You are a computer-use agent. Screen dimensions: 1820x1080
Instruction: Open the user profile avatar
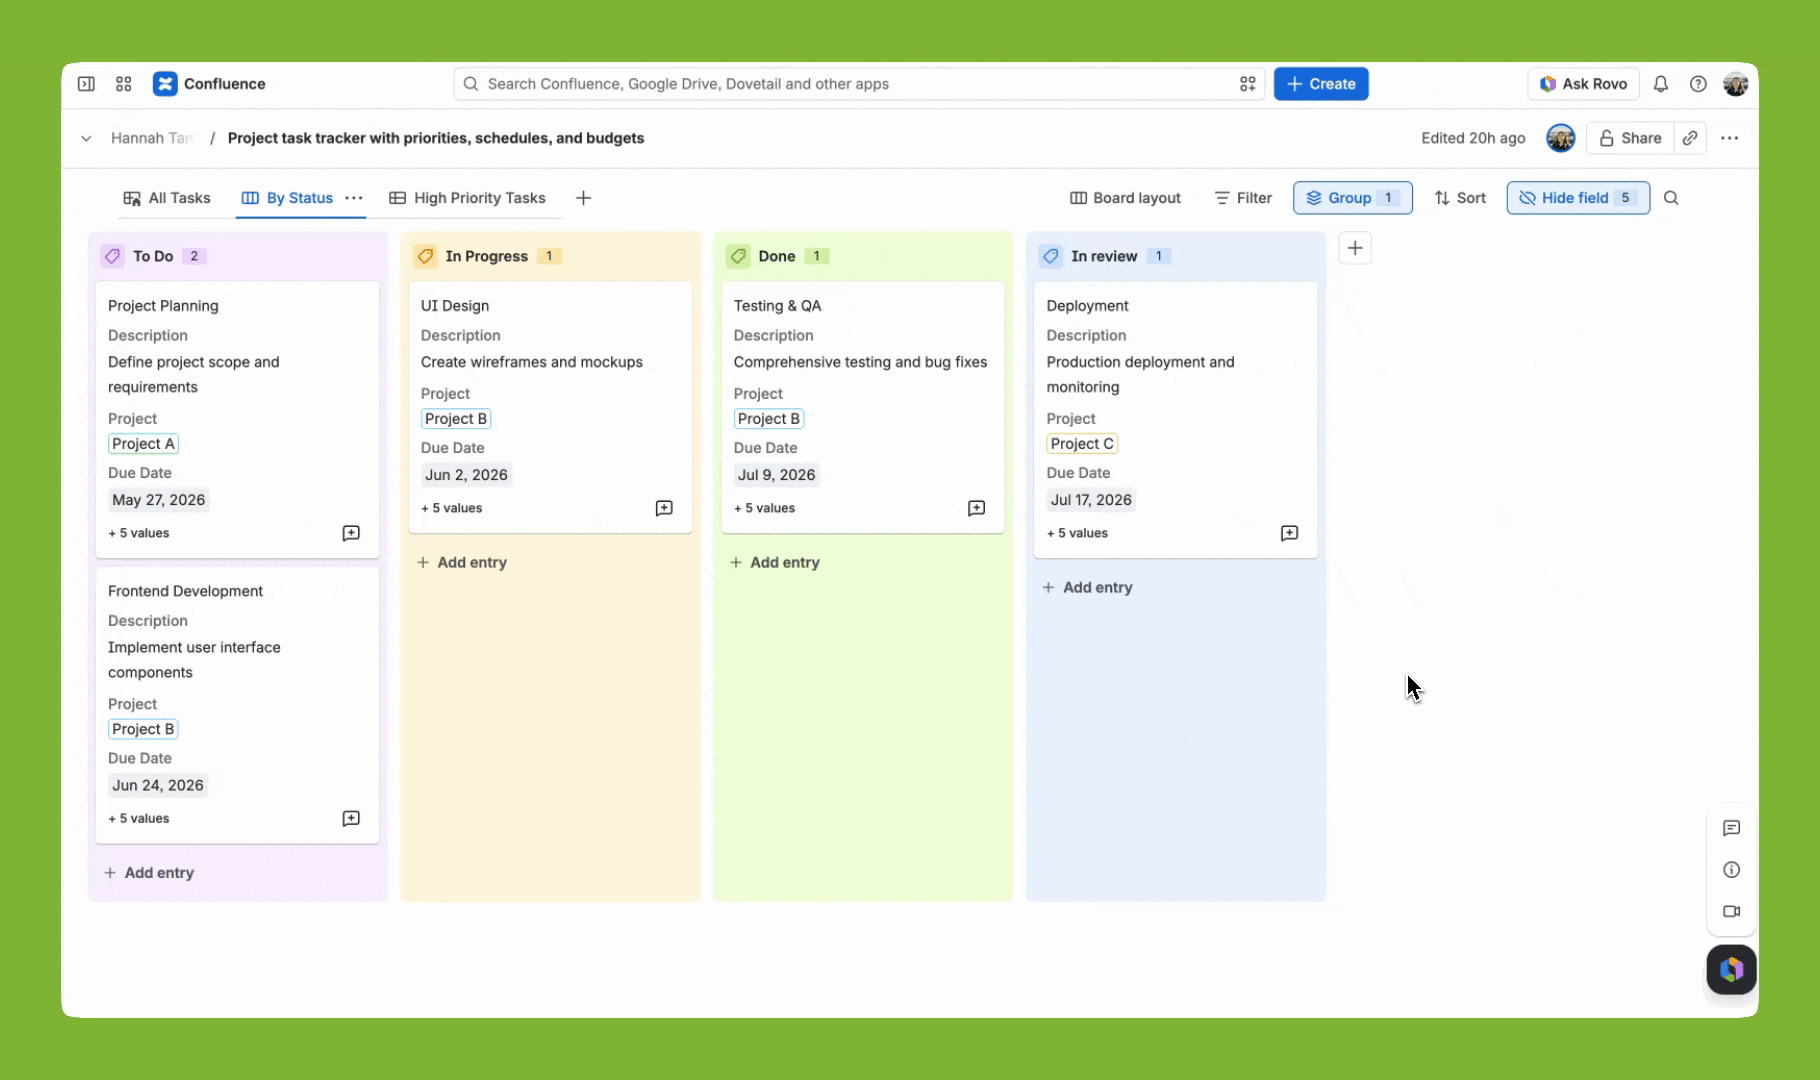tap(1736, 84)
